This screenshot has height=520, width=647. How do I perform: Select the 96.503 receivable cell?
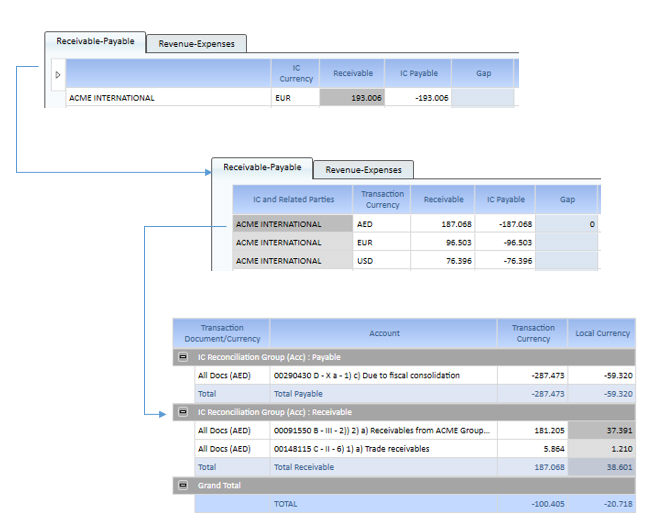pyautogui.click(x=443, y=243)
